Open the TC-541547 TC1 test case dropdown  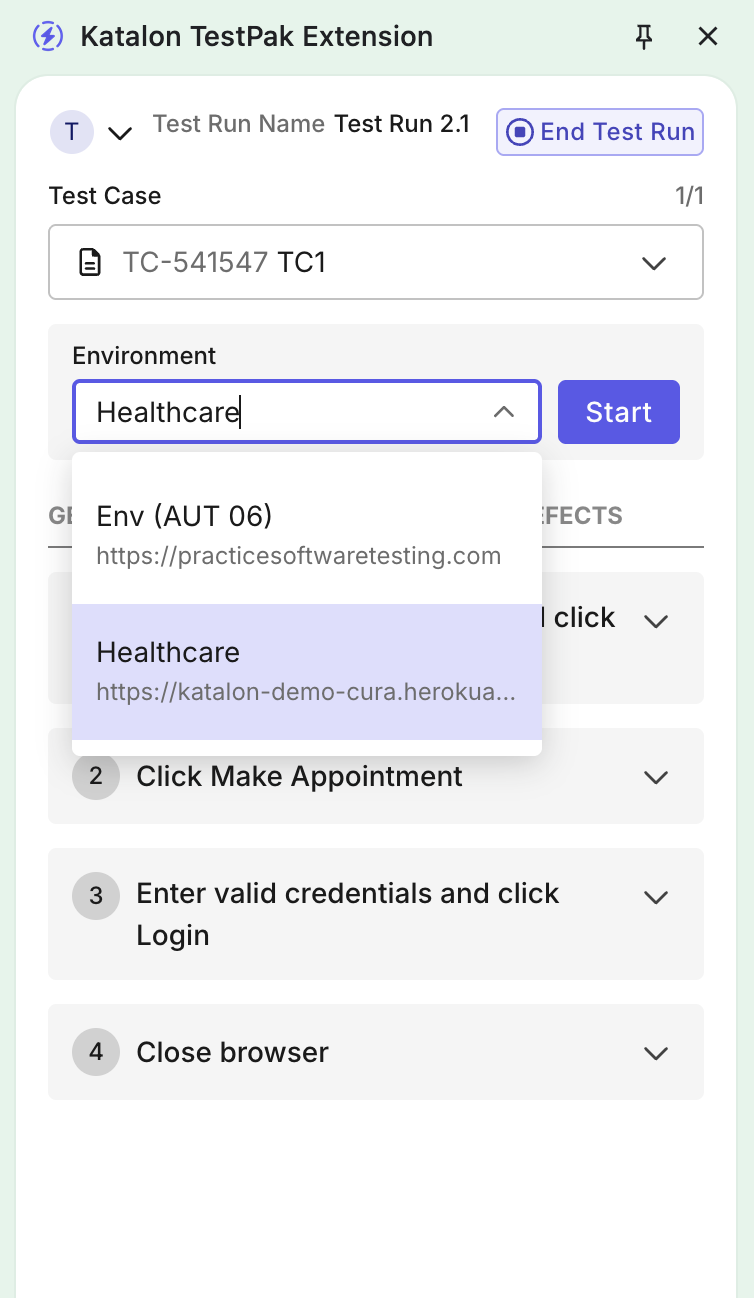tap(654, 263)
